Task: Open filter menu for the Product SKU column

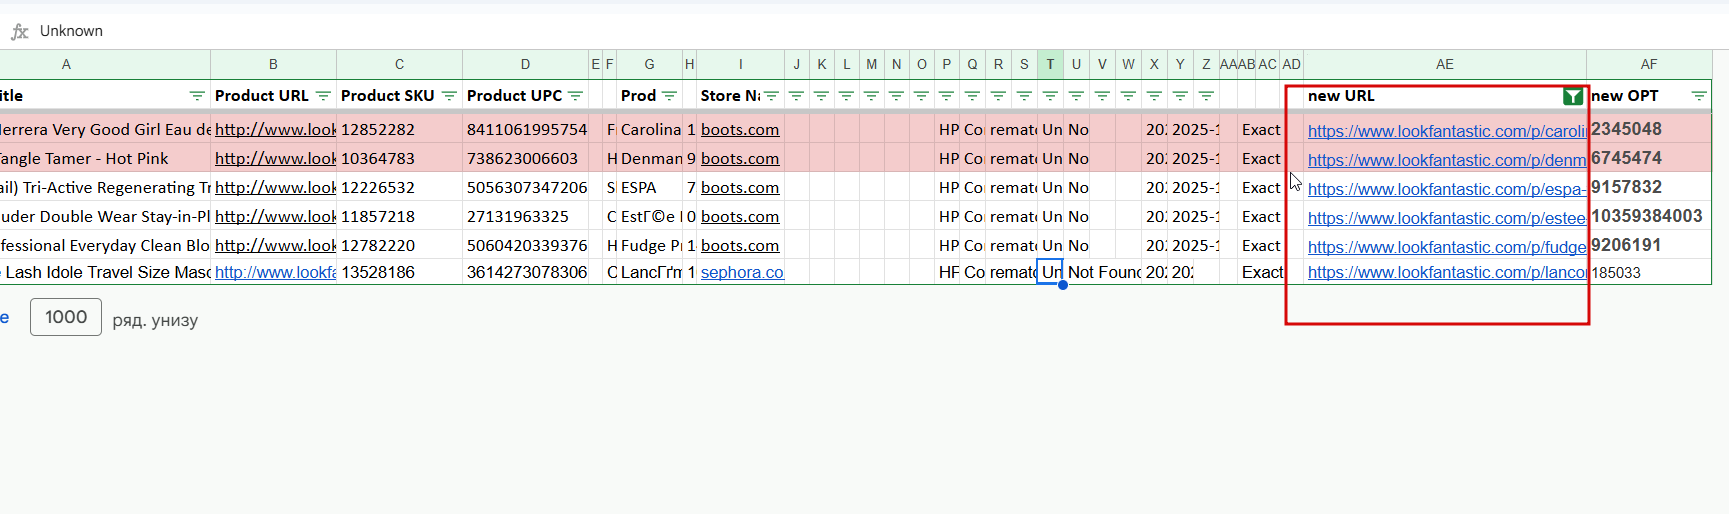Action: [x=449, y=96]
